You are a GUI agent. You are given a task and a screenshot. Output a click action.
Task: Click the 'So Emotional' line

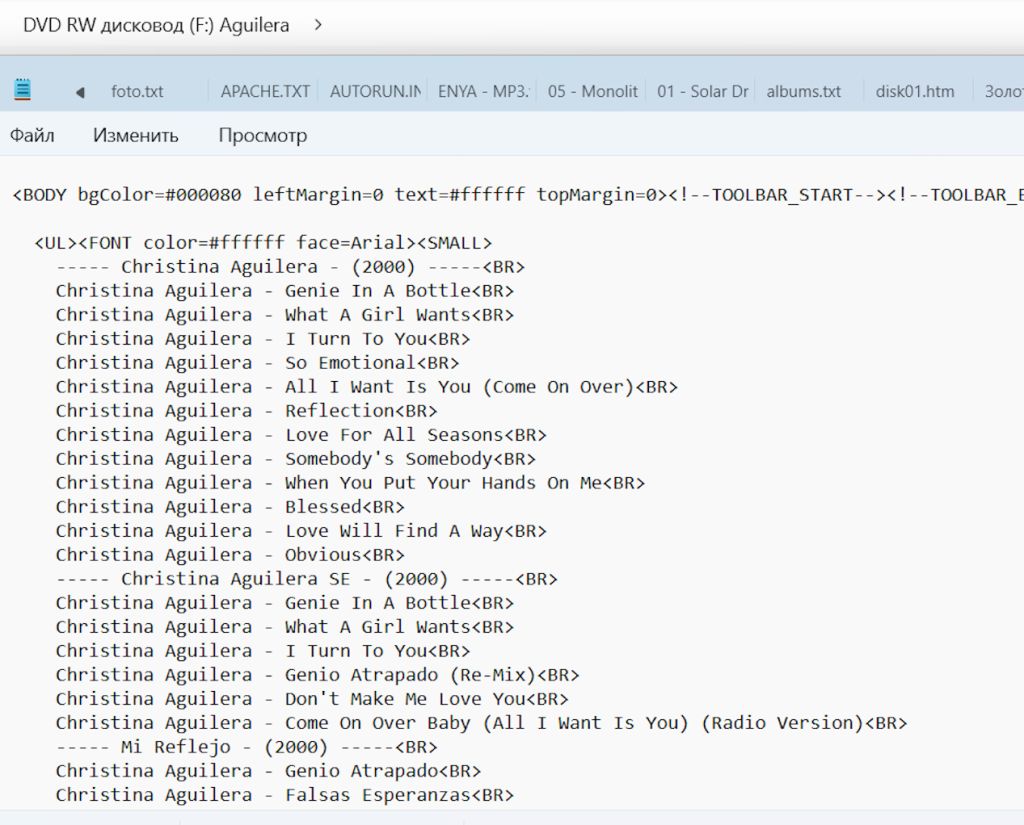[257, 363]
